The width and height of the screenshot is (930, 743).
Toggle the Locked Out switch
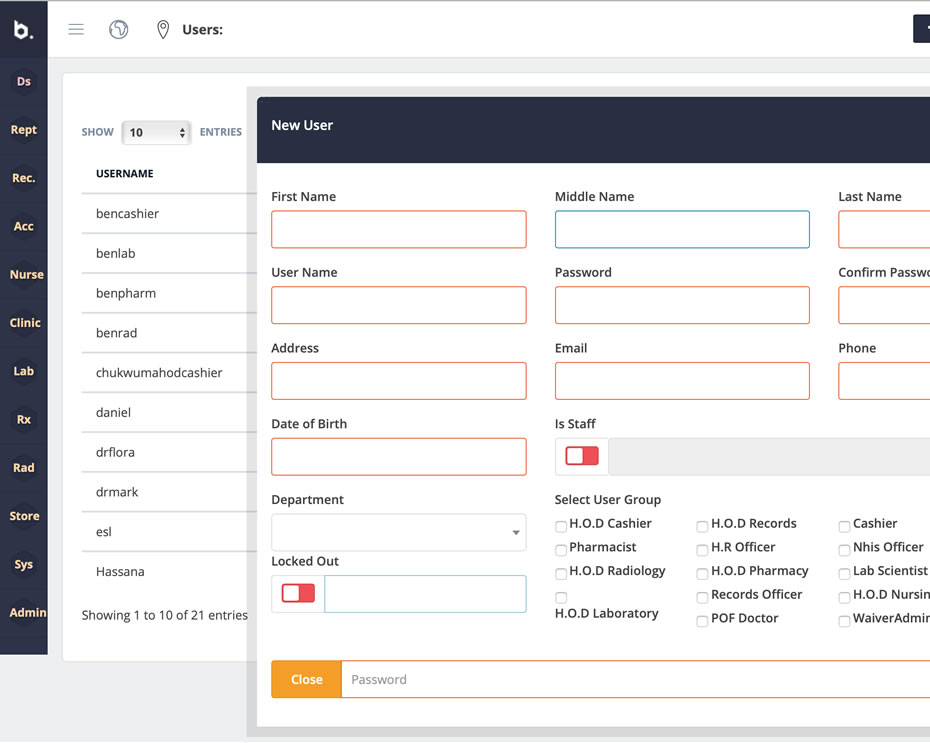click(x=298, y=593)
